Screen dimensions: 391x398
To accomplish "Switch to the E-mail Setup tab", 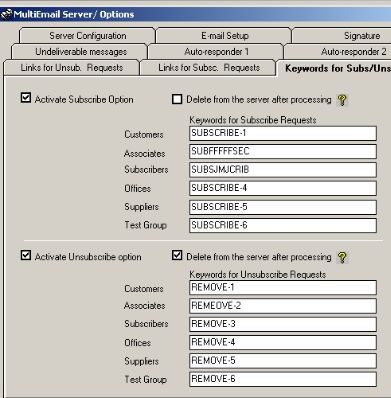I will [224, 36].
